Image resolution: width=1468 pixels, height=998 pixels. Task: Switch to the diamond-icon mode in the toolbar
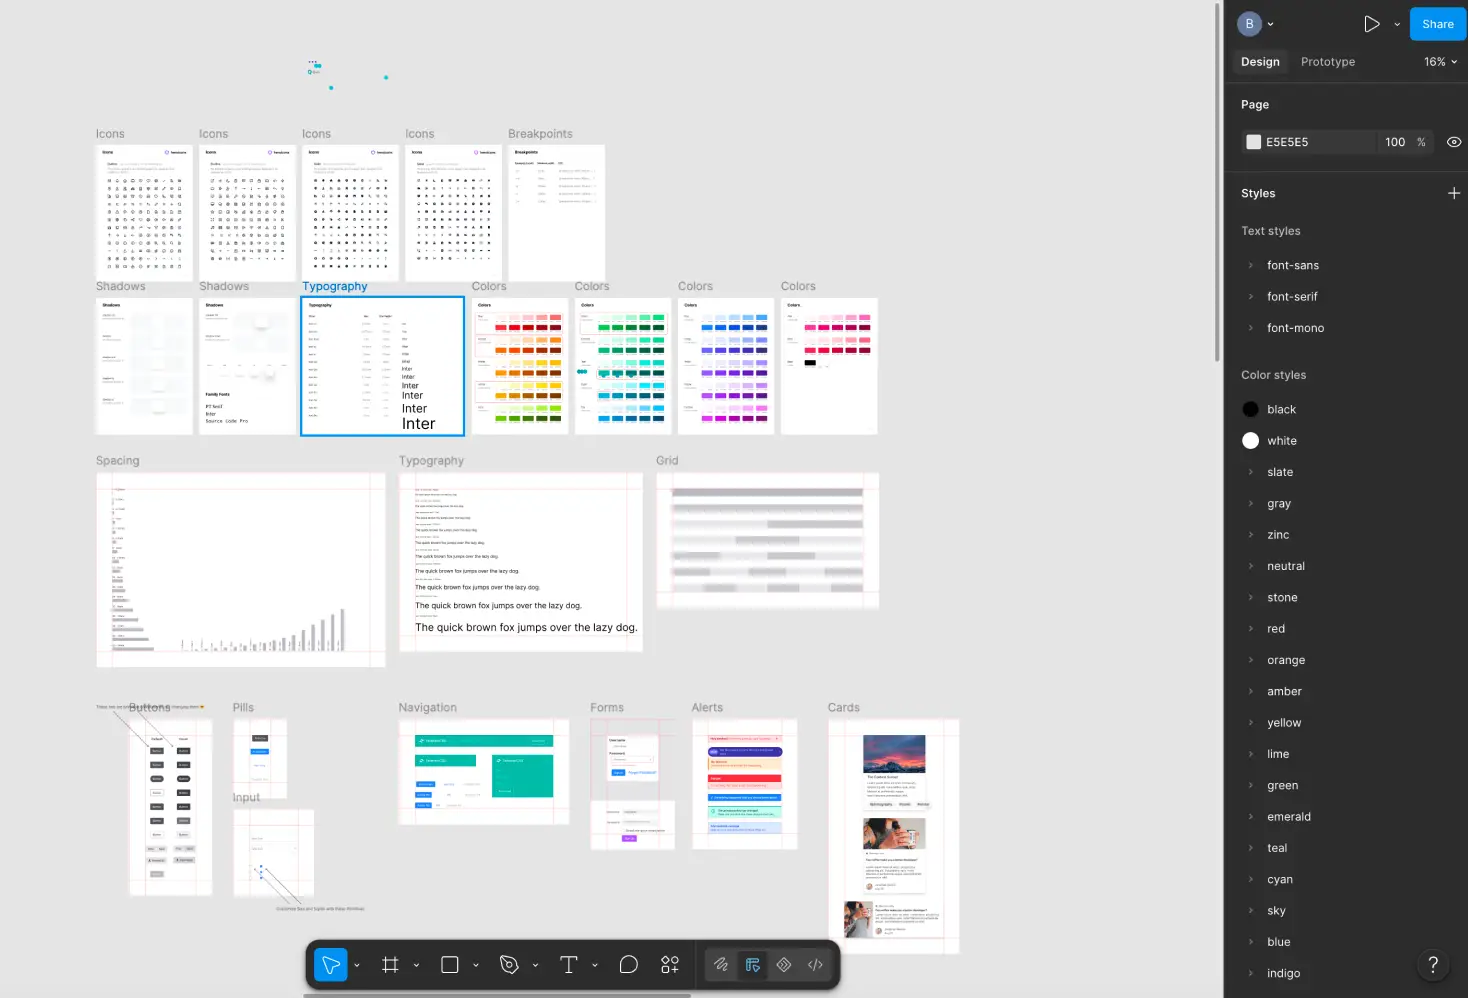pos(784,965)
